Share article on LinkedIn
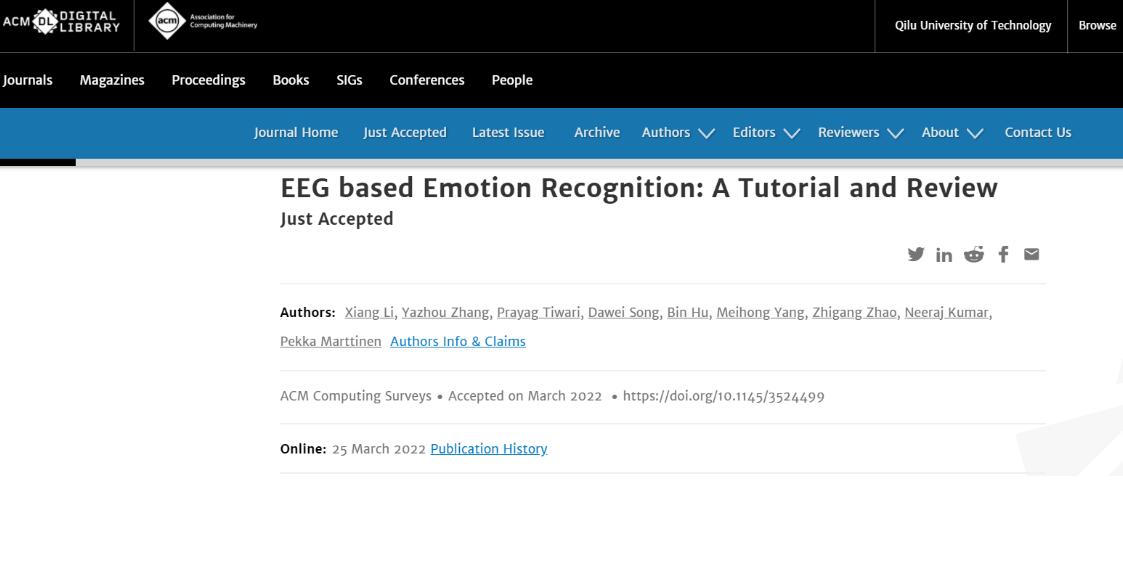 944,255
